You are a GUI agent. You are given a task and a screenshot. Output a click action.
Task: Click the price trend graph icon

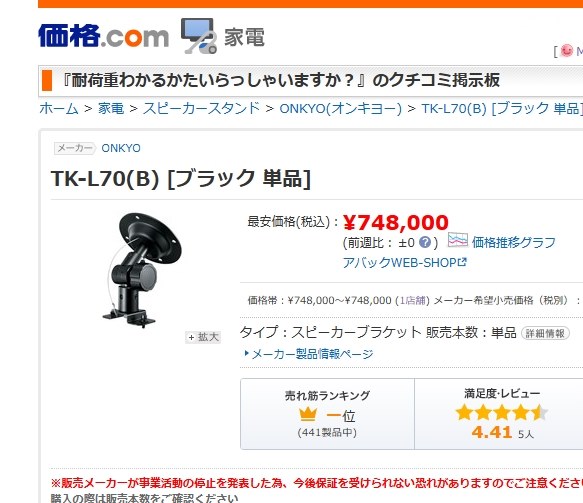tap(457, 241)
